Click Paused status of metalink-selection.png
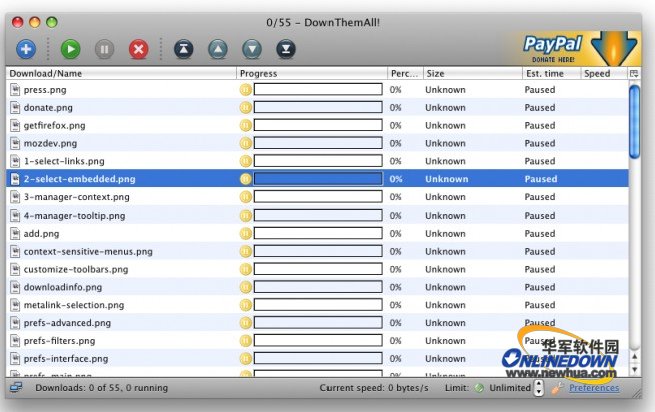This screenshot has width=655, height=412. (x=540, y=305)
